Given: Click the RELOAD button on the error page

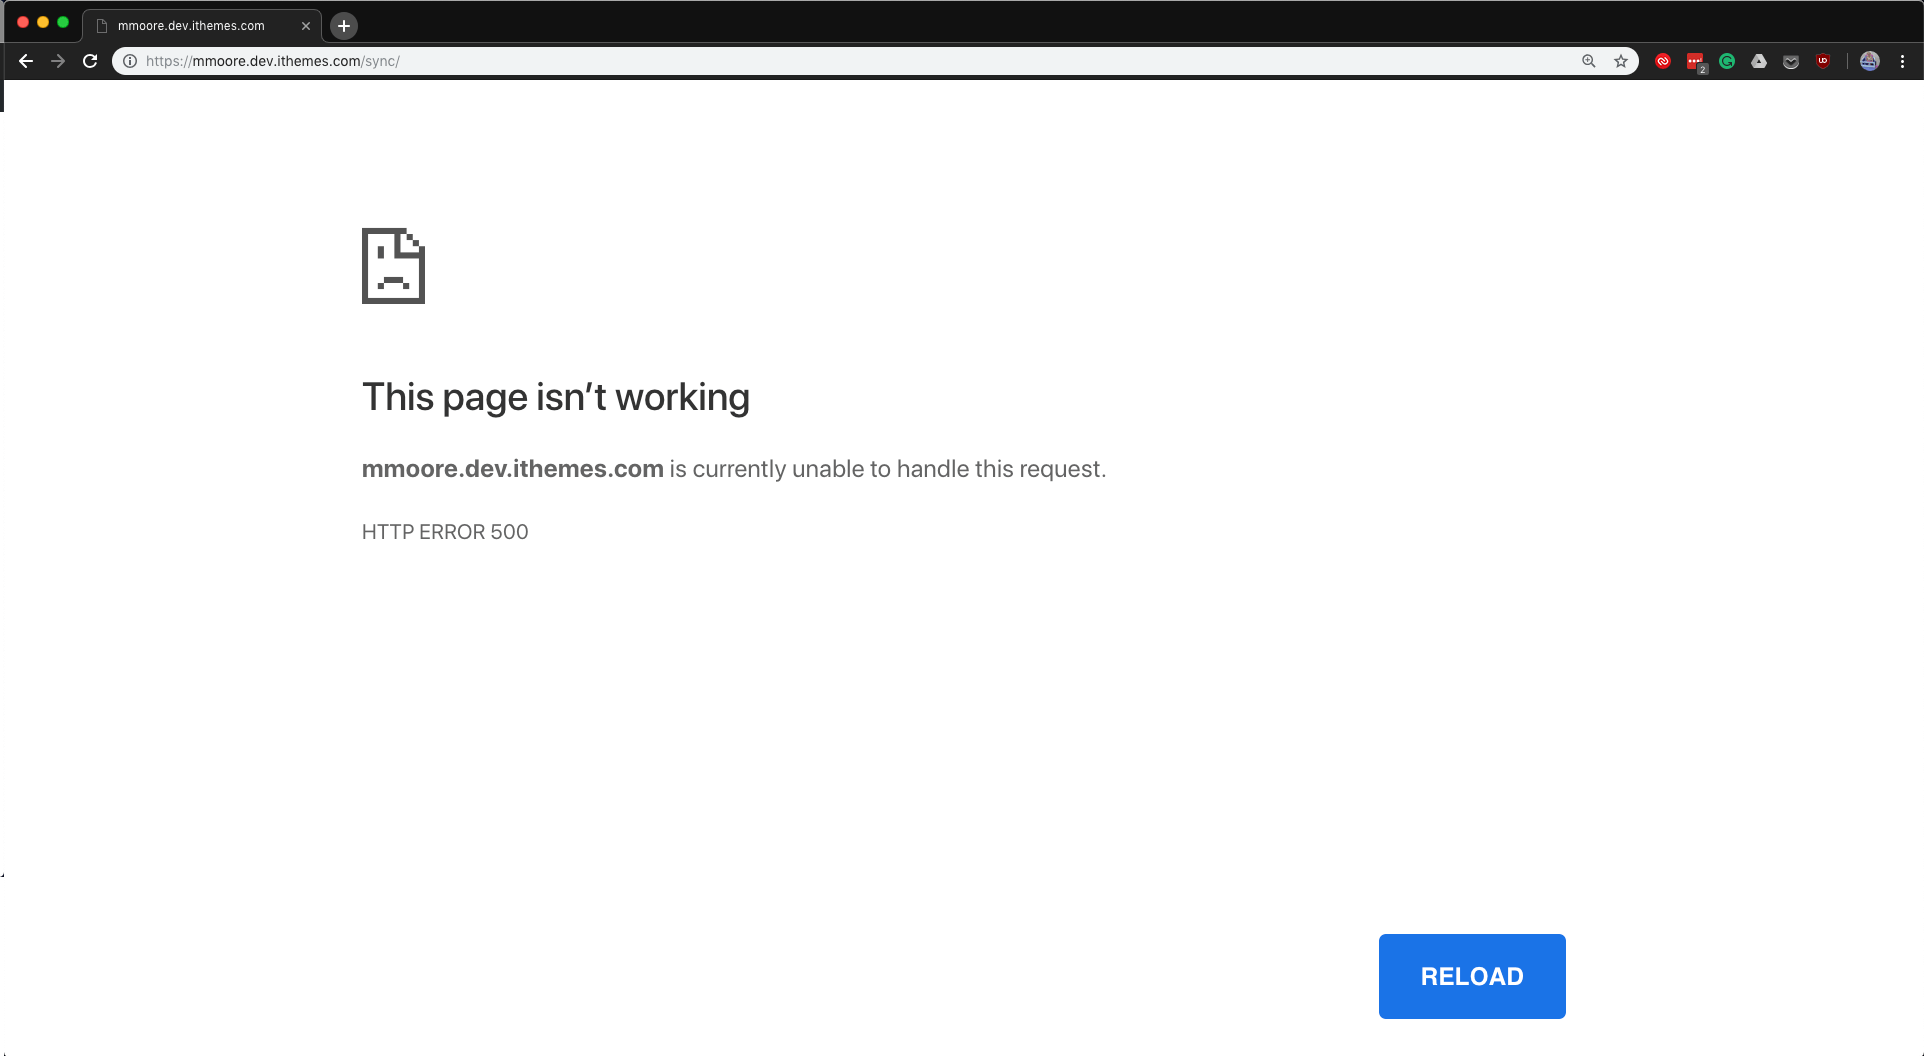Looking at the screenshot, I should pos(1471,976).
